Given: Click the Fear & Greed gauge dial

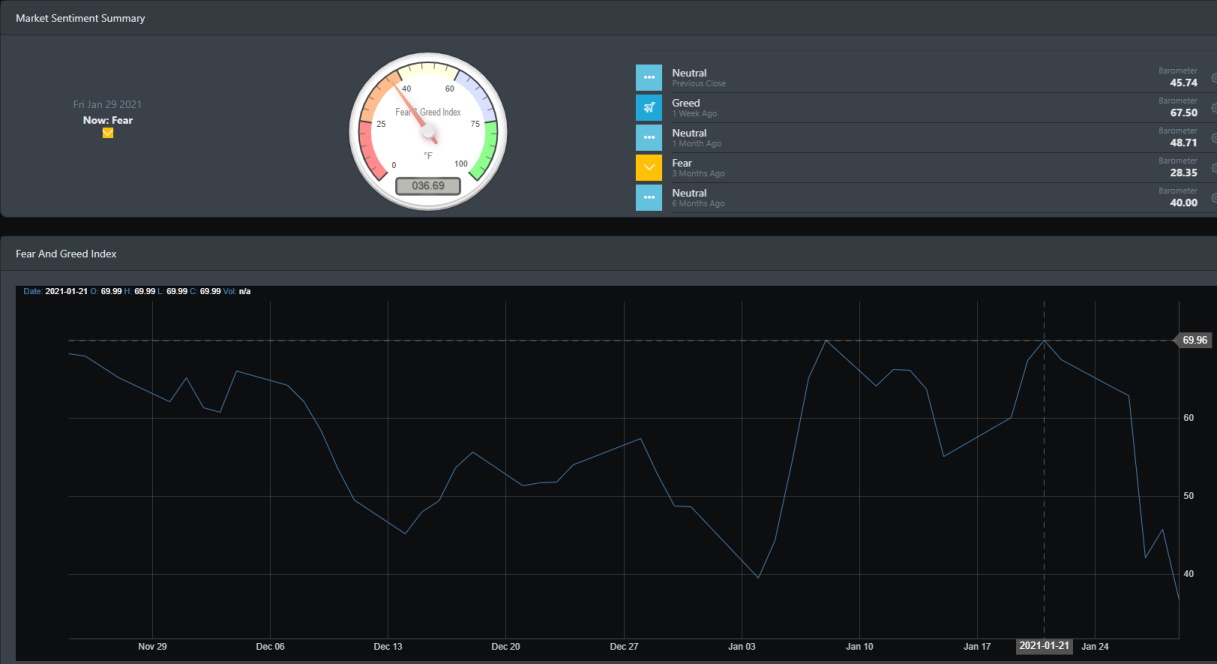Looking at the screenshot, I should [x=428, y=131].
